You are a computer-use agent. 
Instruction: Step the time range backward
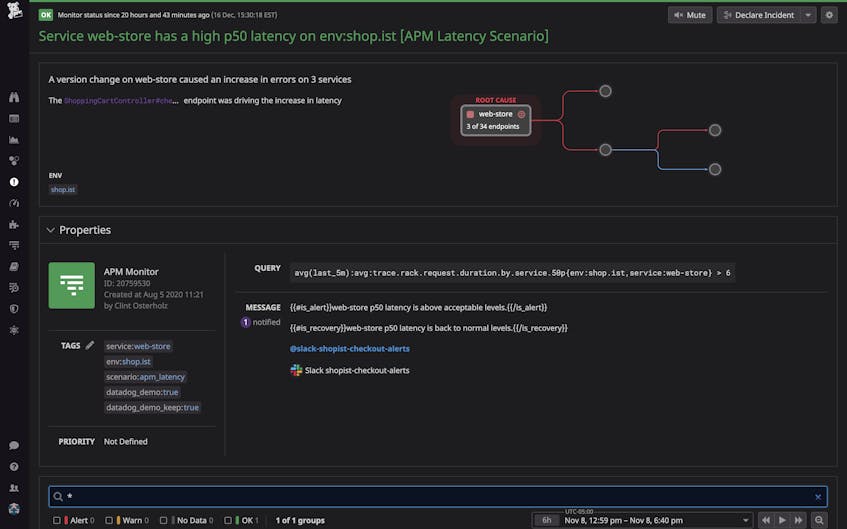(766, 520)
